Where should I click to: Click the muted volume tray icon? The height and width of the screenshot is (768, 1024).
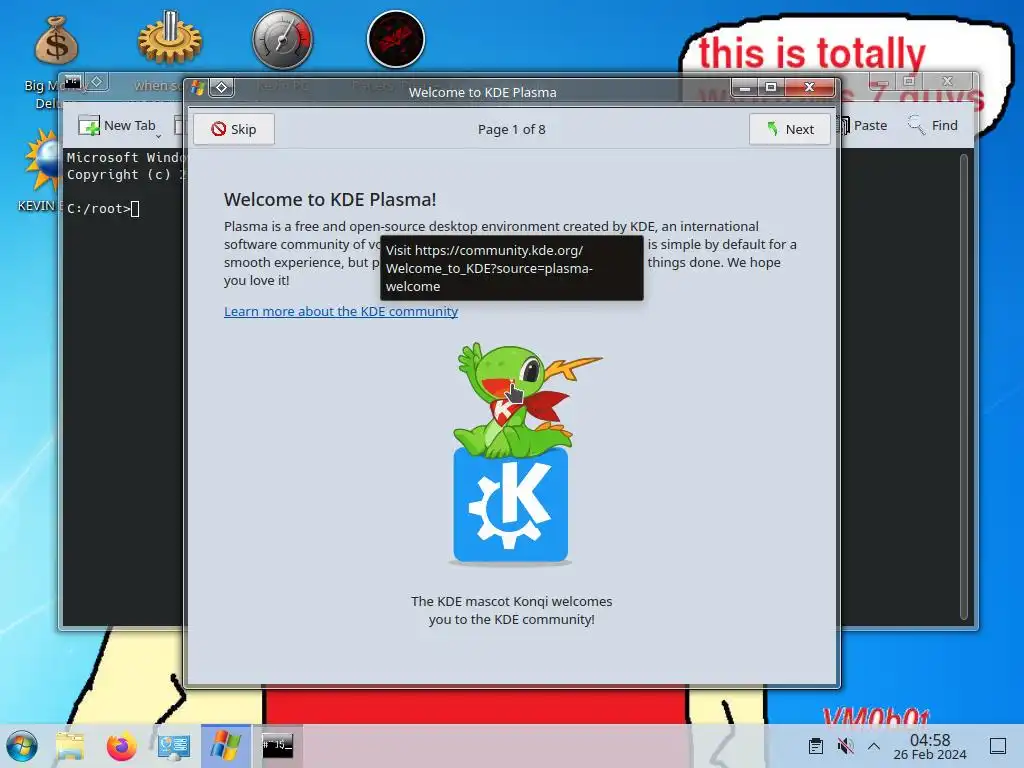pyautogui.click(x=845, y=746)
